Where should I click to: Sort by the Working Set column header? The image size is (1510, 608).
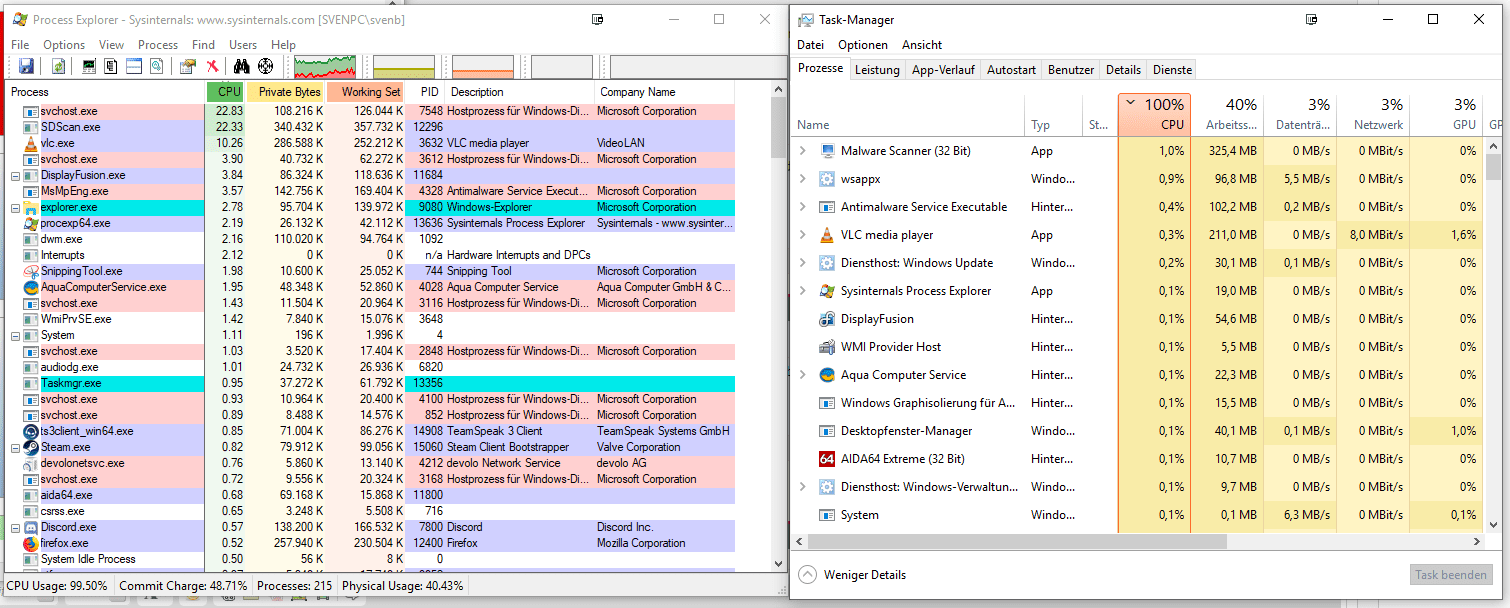pos(366,92)
